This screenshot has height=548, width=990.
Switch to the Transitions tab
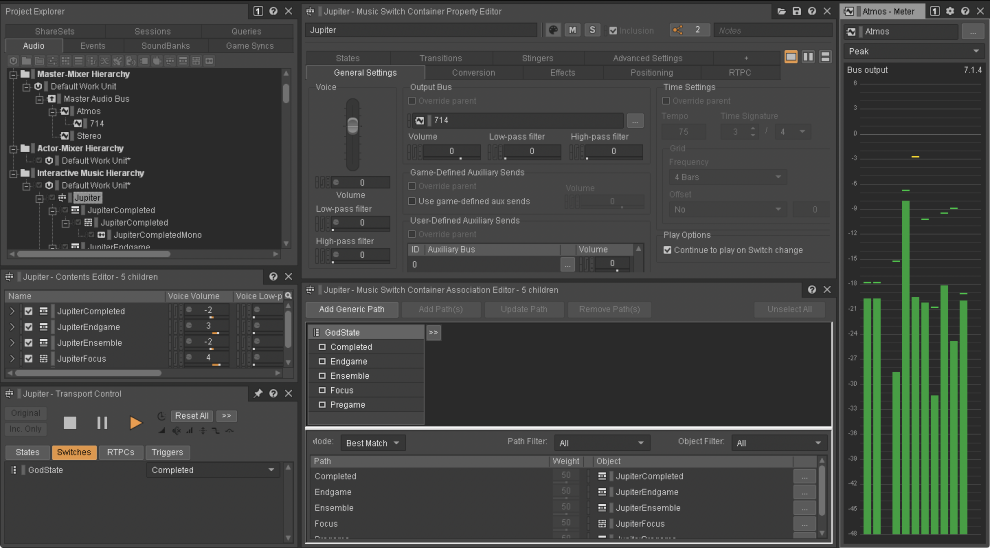coord(441,58)
